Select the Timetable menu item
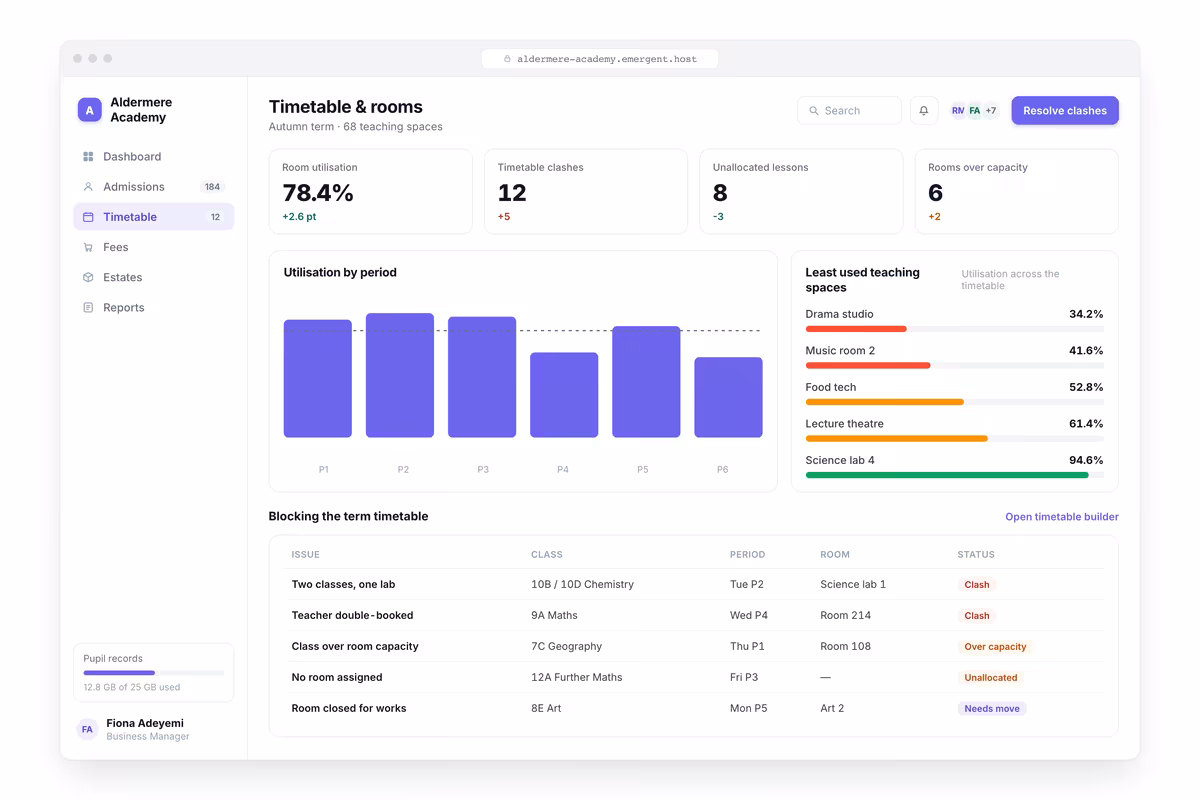 154,217
